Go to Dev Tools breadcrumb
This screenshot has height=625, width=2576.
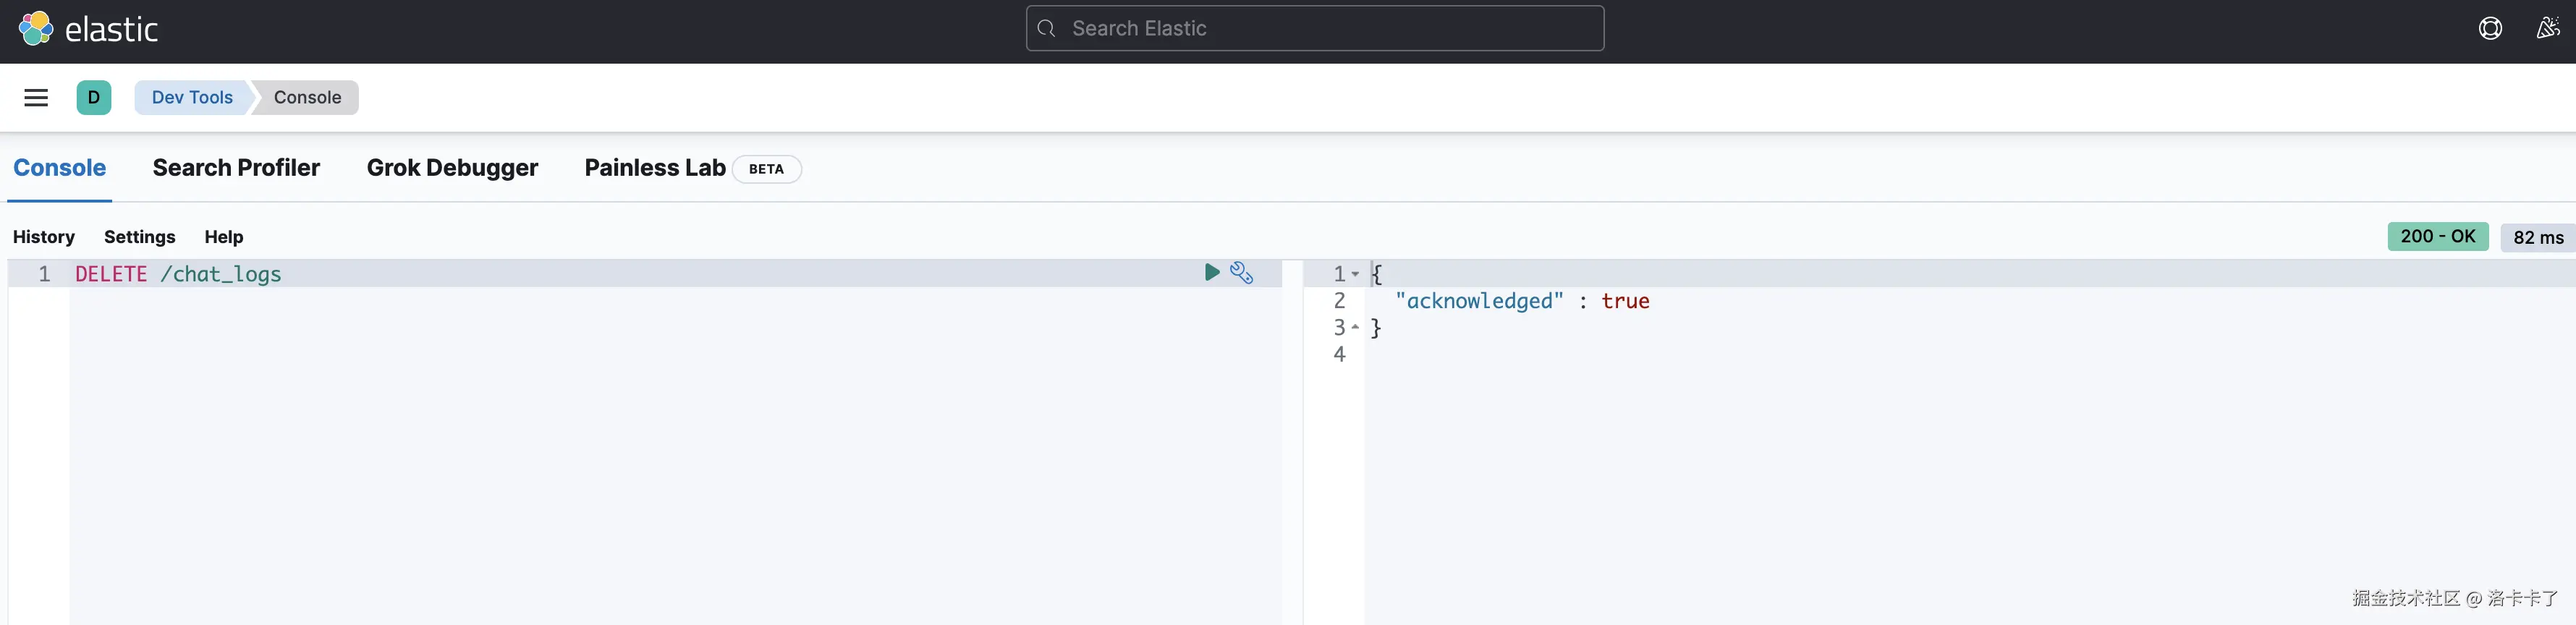pyautogui.click(x=192, y=98)
